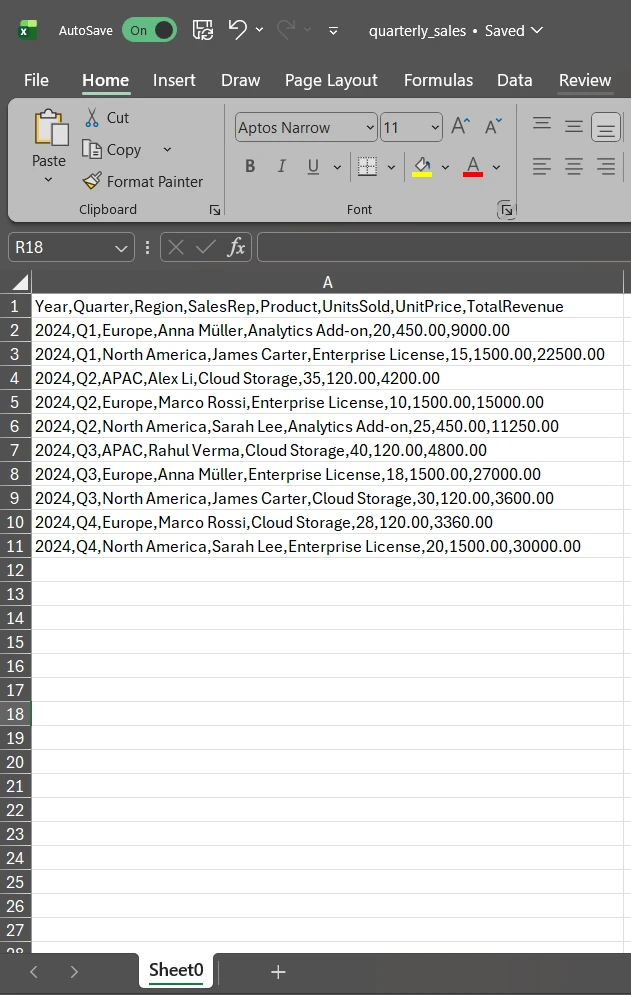Add a new sheet with plus button
This screenshot has height=995, width=631.
tap(278, 971)
